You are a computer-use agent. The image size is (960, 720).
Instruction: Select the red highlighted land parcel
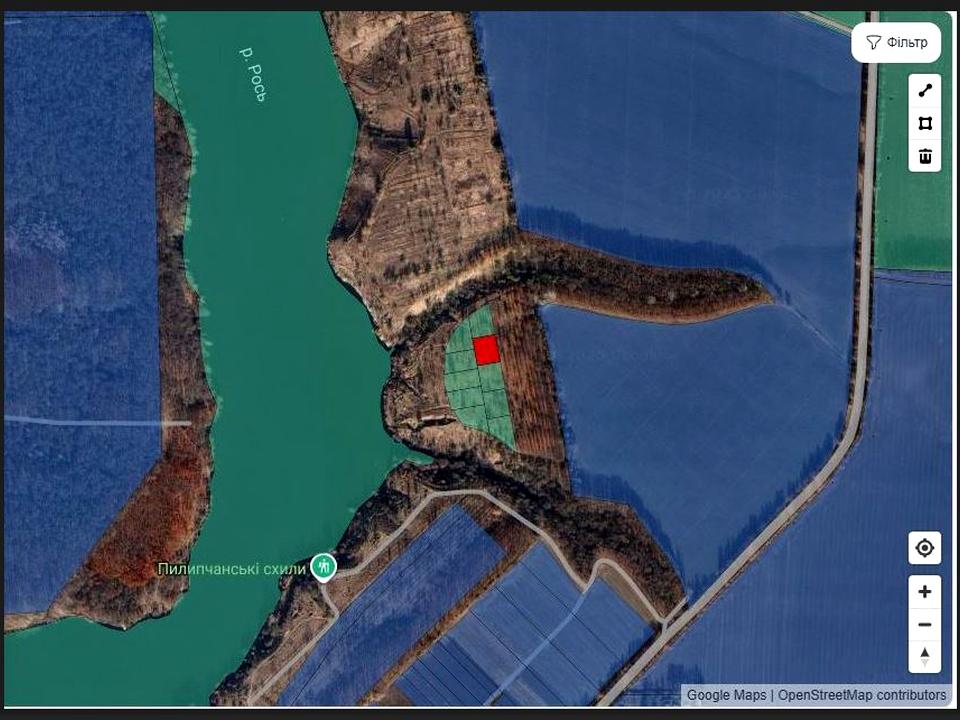[486, 350]
